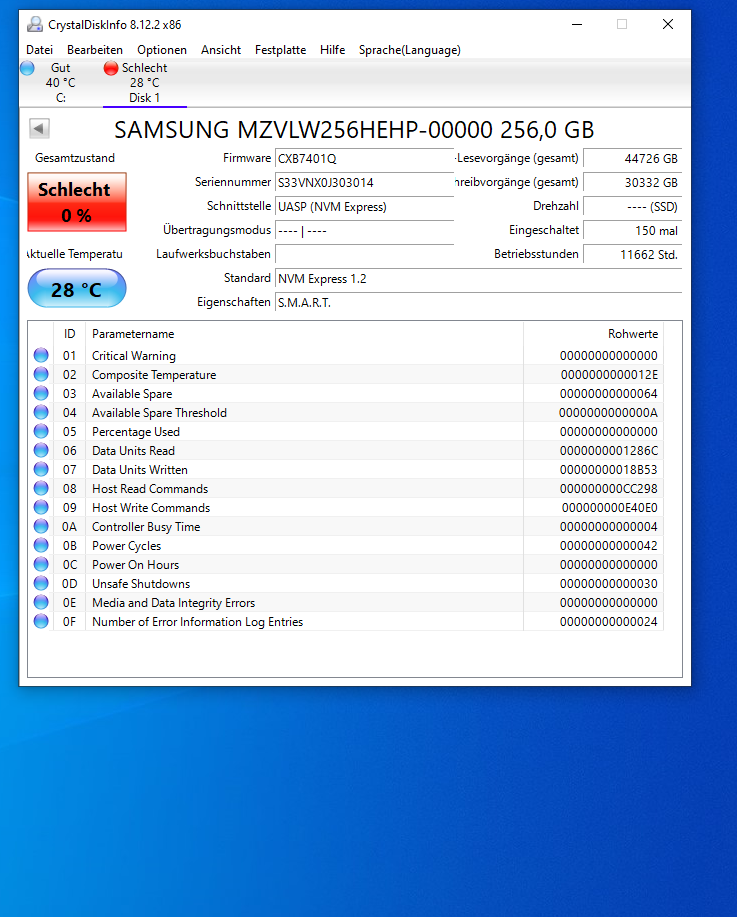Click the Schreibvorgänge value 30332 GB

point(633,182)
